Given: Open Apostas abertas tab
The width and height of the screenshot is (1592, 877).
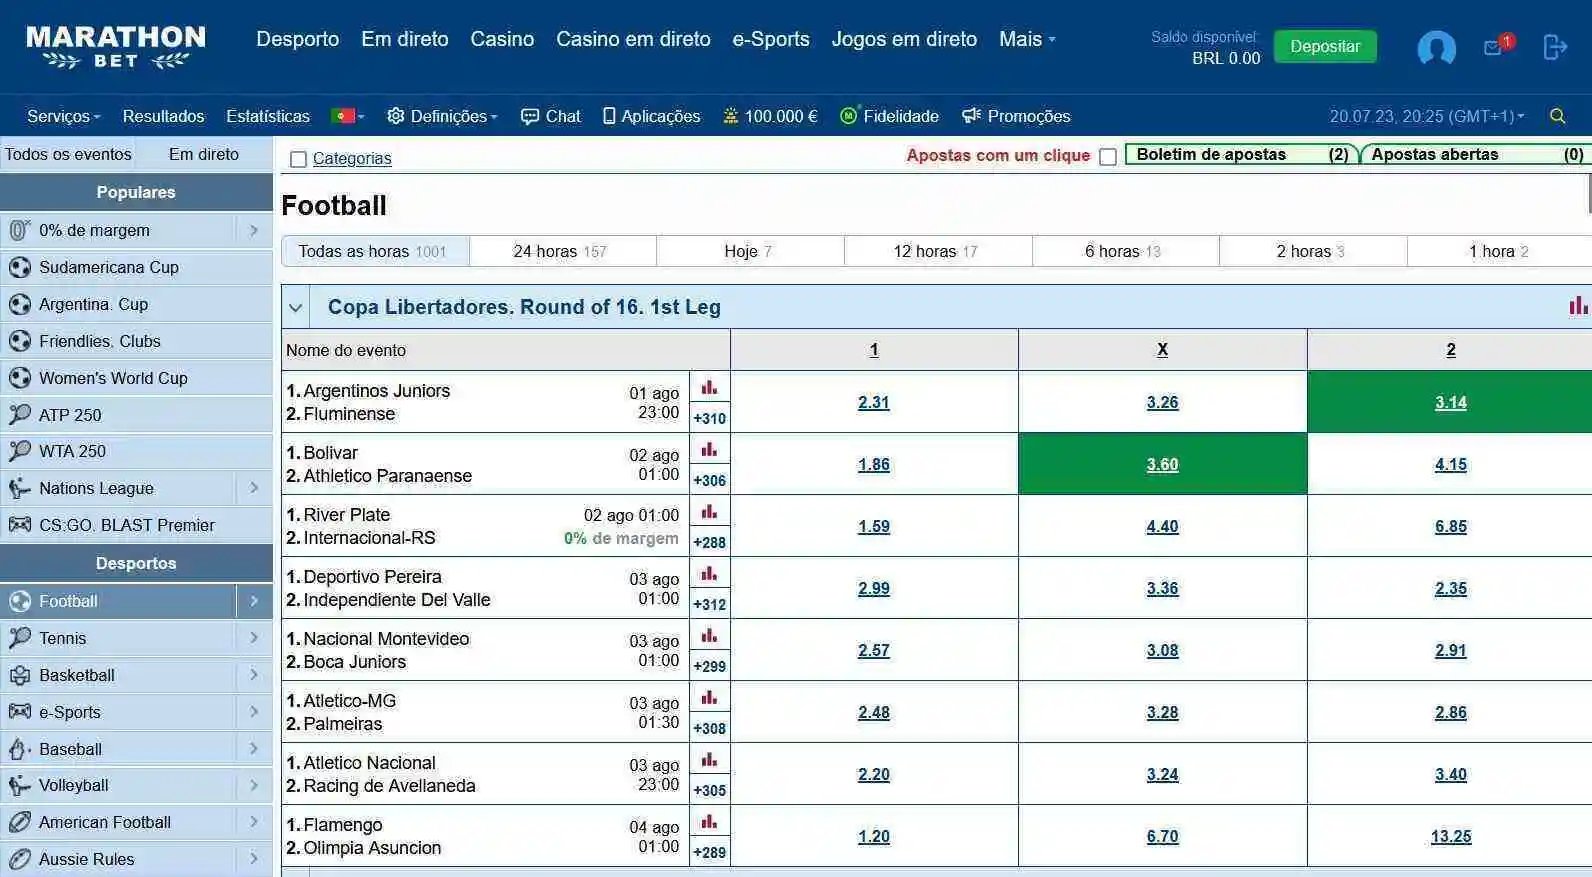Looking at the screenshot, I should tap(1475, 154).
